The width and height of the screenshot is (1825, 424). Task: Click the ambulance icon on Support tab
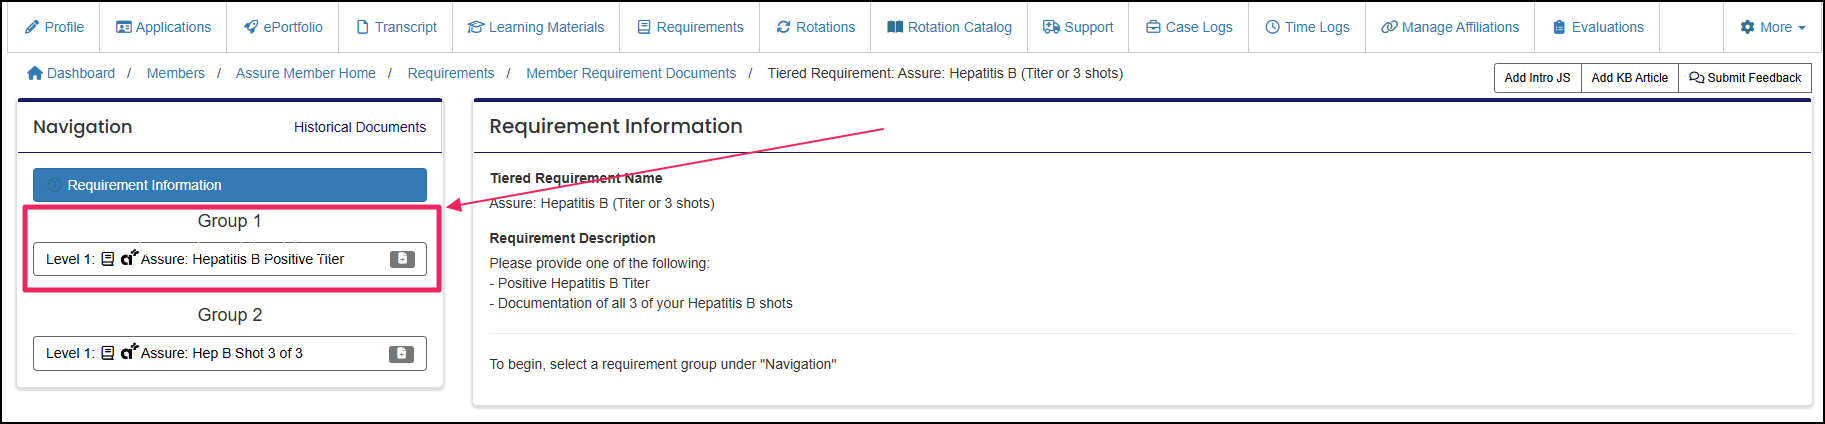click(x=1051, y=27)
